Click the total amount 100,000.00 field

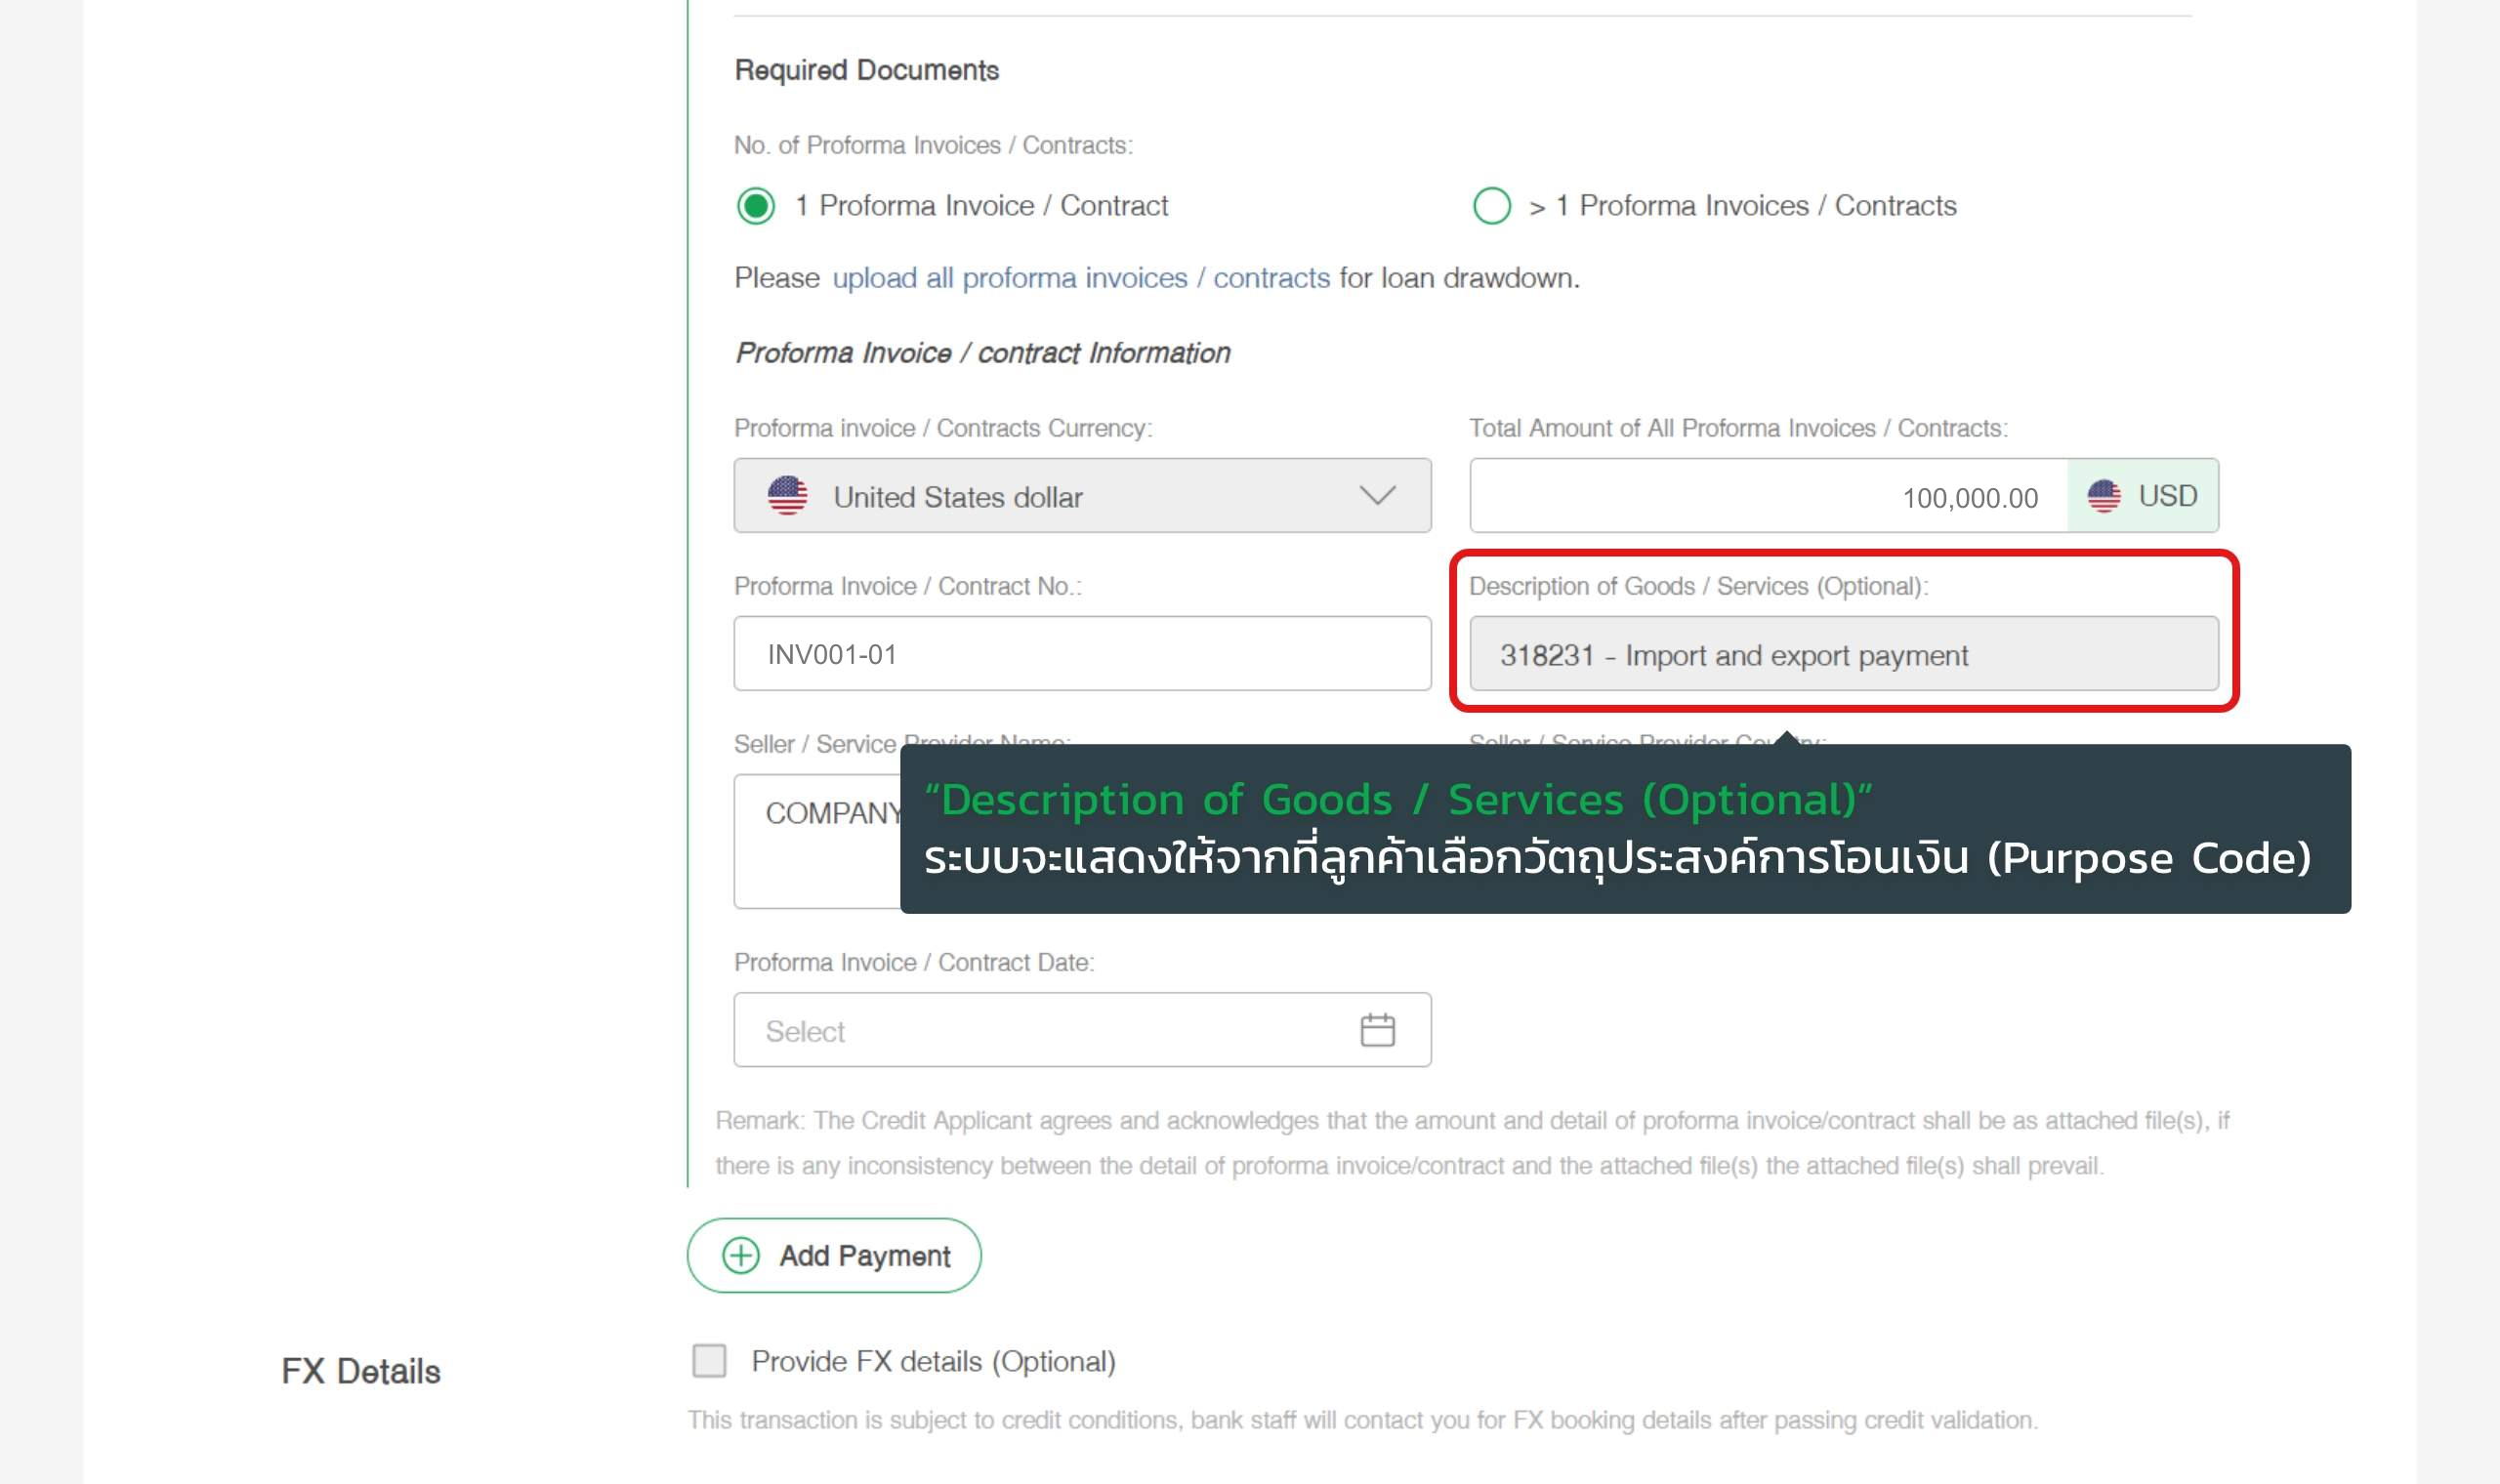point(1768,496)
